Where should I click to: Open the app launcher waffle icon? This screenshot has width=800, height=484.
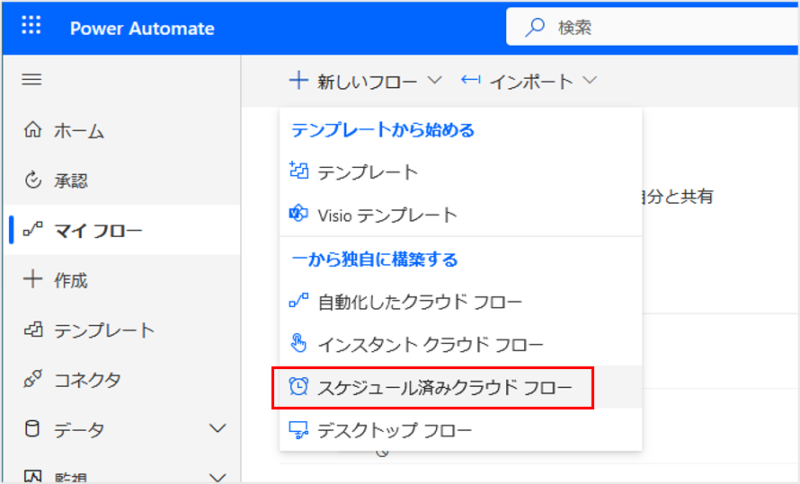[x=31, y=27]
